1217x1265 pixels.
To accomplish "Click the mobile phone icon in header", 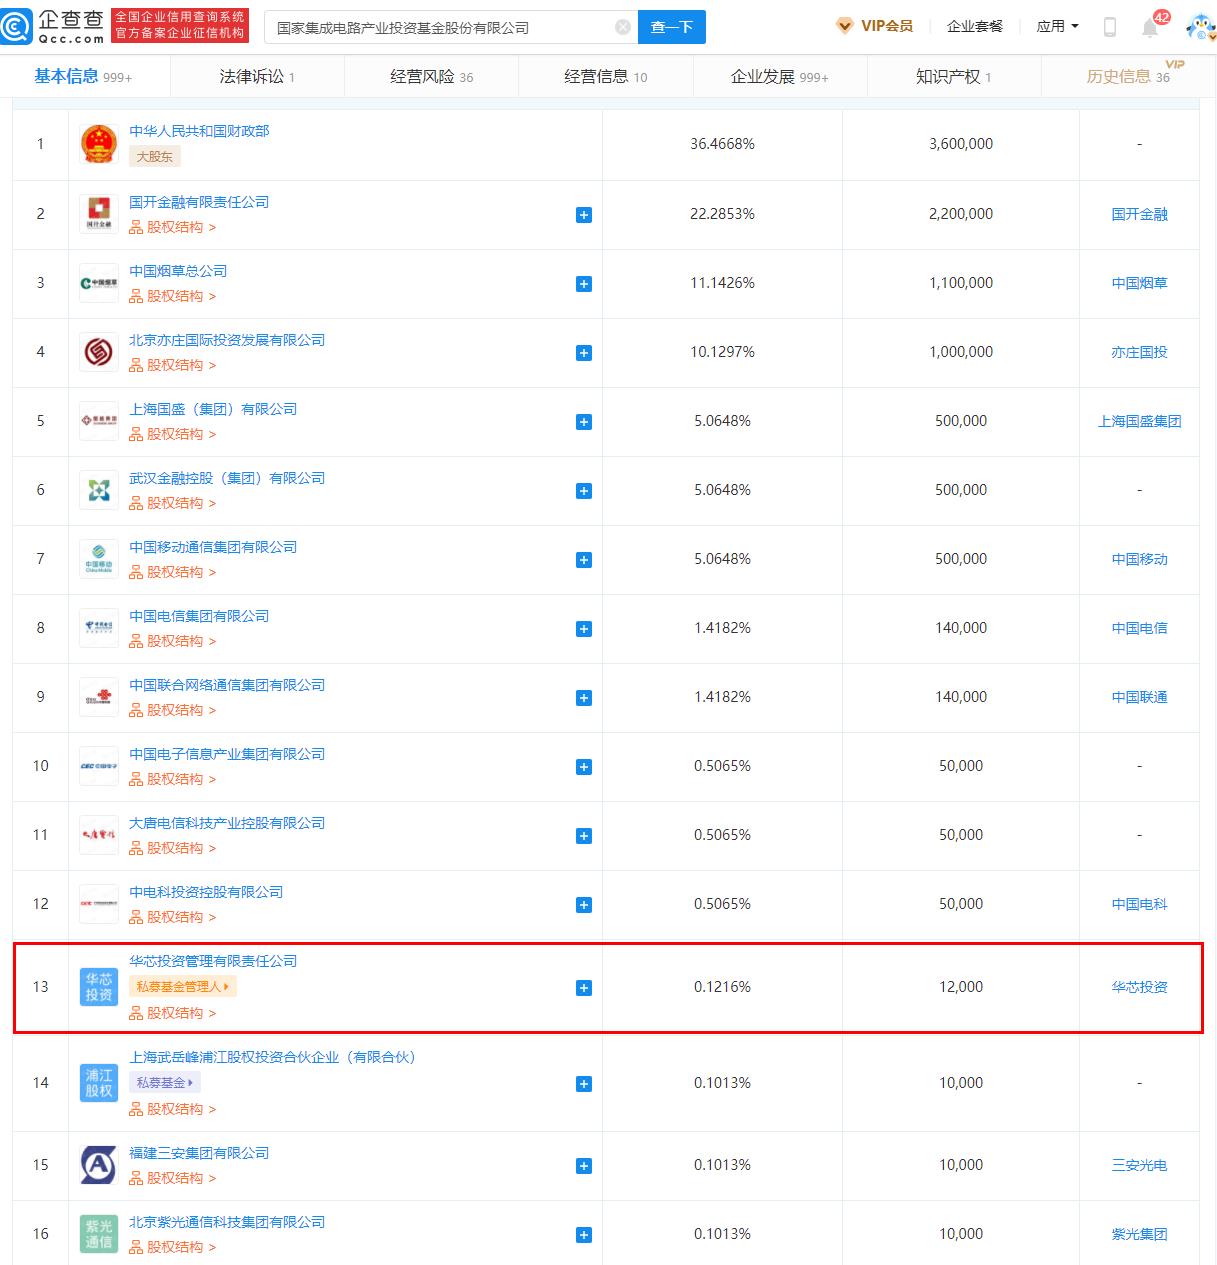I will [1109, 27].
